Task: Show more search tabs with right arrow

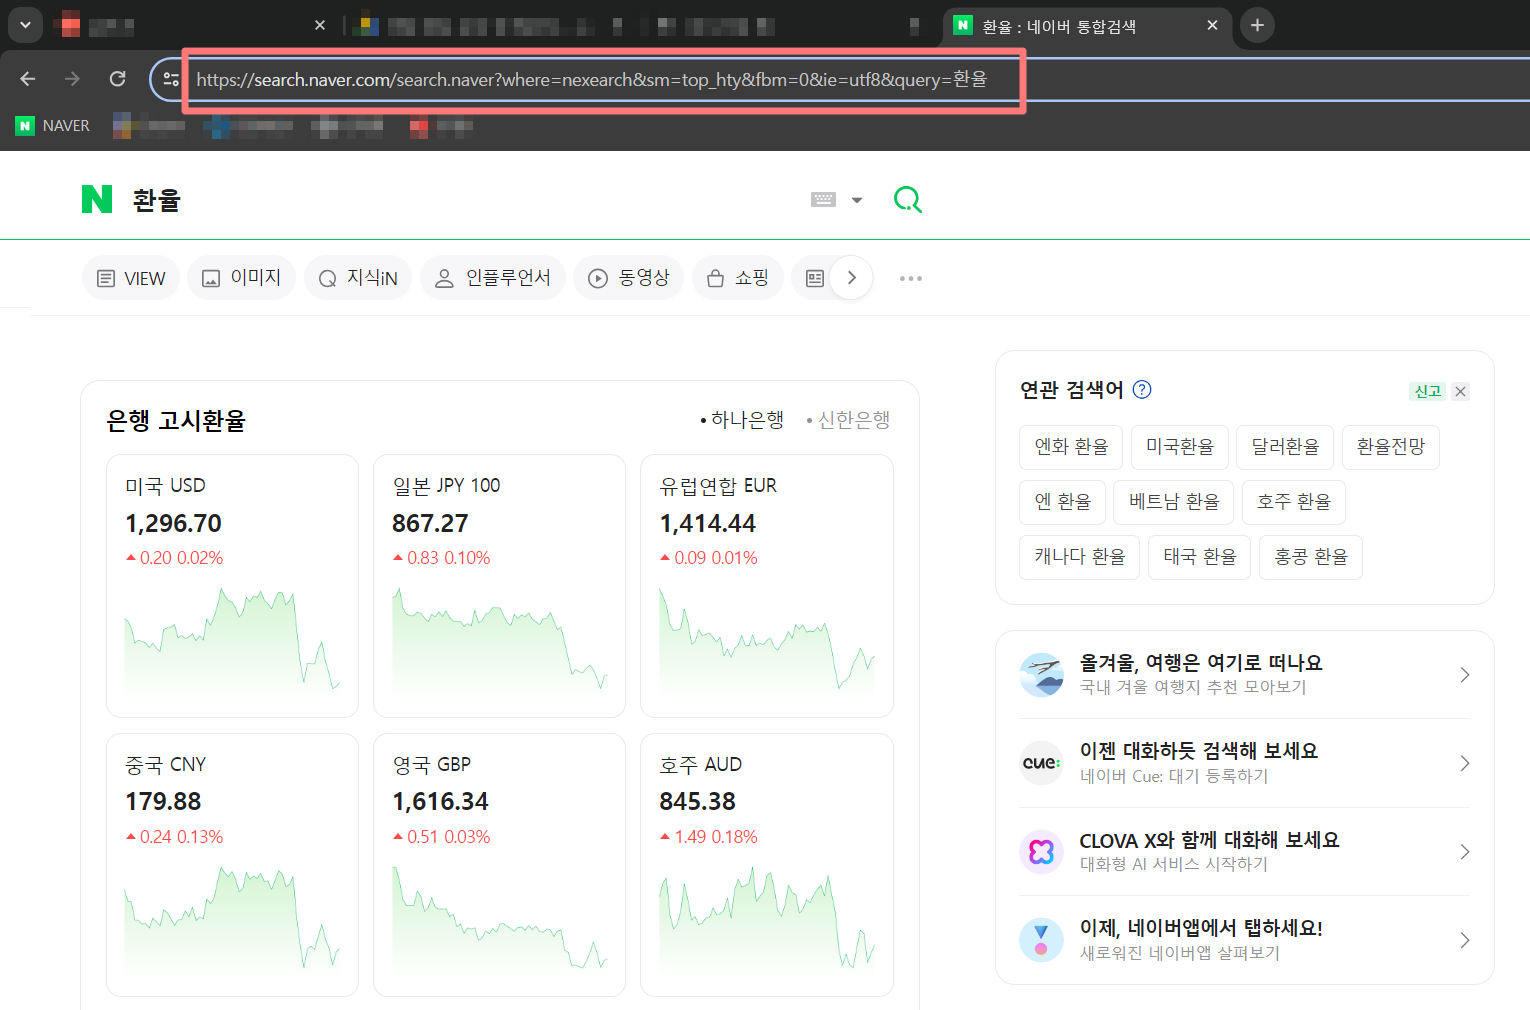Action: click(x=852, y=278)
